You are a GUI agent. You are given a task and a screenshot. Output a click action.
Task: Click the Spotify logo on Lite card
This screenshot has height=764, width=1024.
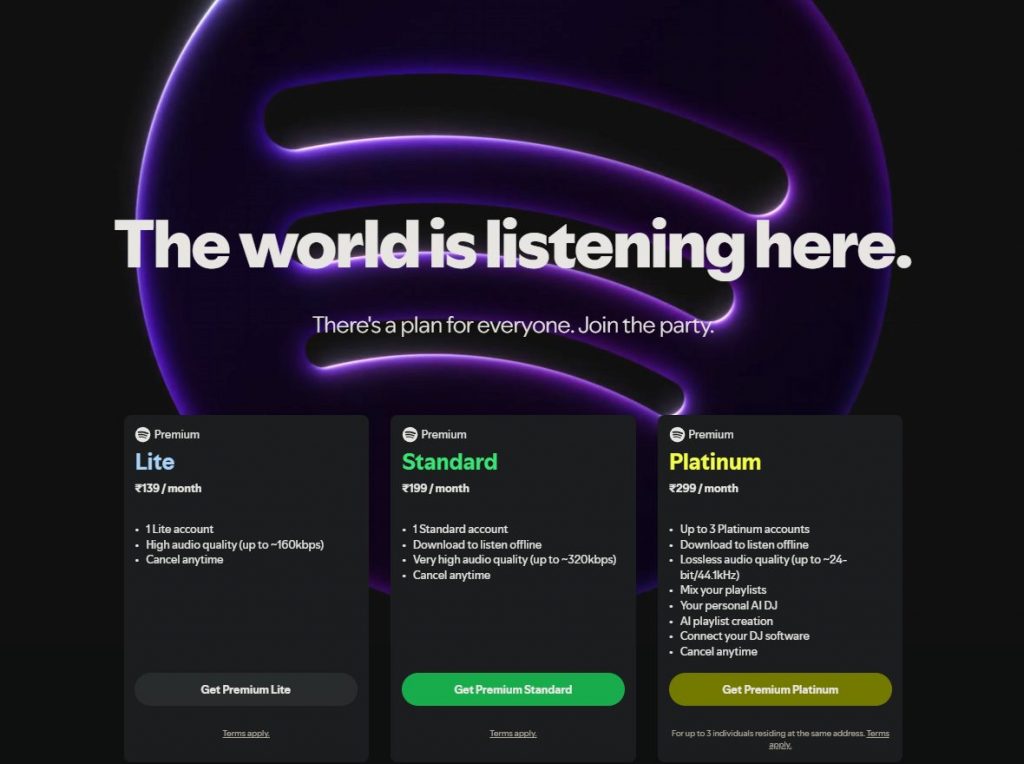(x=142, y=434)
